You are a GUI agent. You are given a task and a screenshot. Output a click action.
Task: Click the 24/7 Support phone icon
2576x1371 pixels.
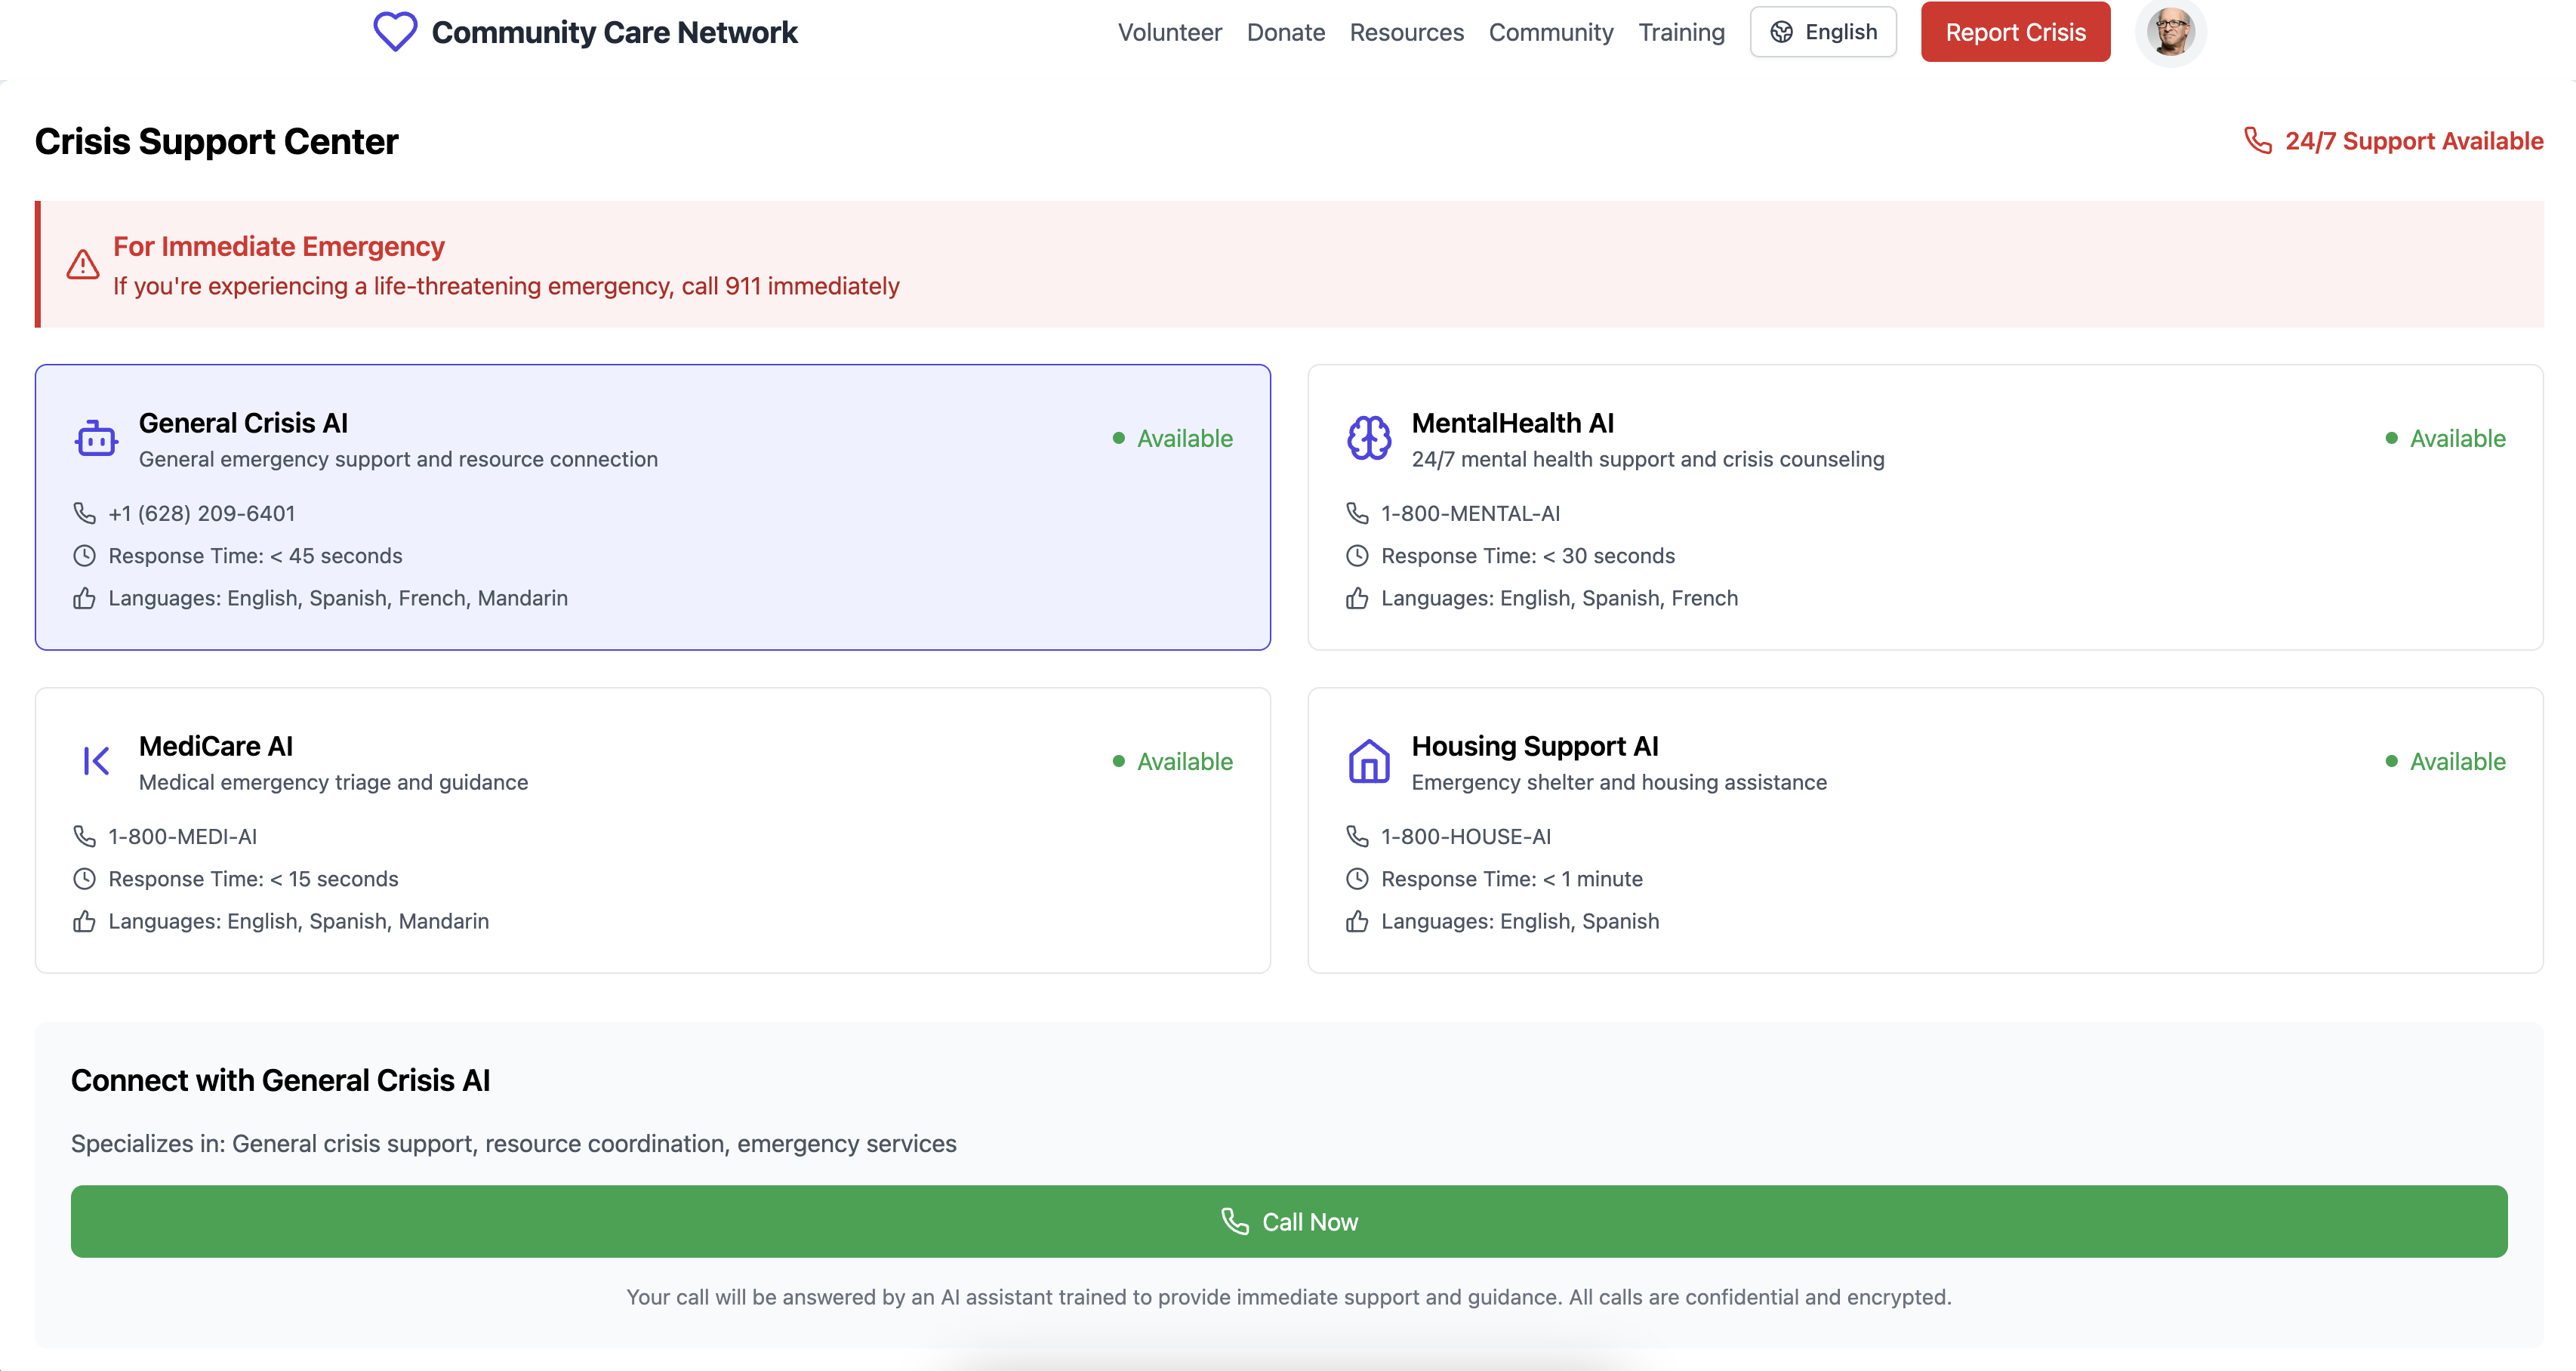2257,141
